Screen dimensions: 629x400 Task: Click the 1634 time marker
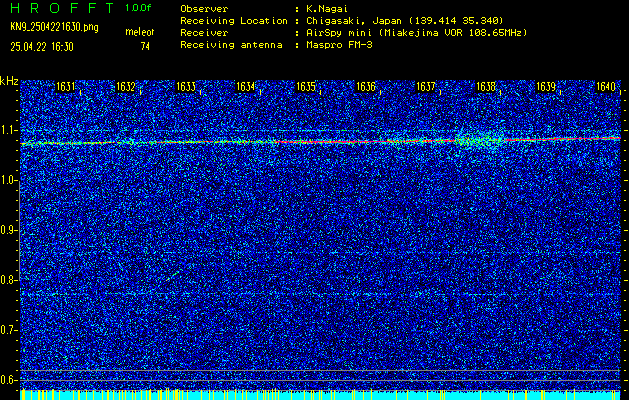[x=246, y=87]
